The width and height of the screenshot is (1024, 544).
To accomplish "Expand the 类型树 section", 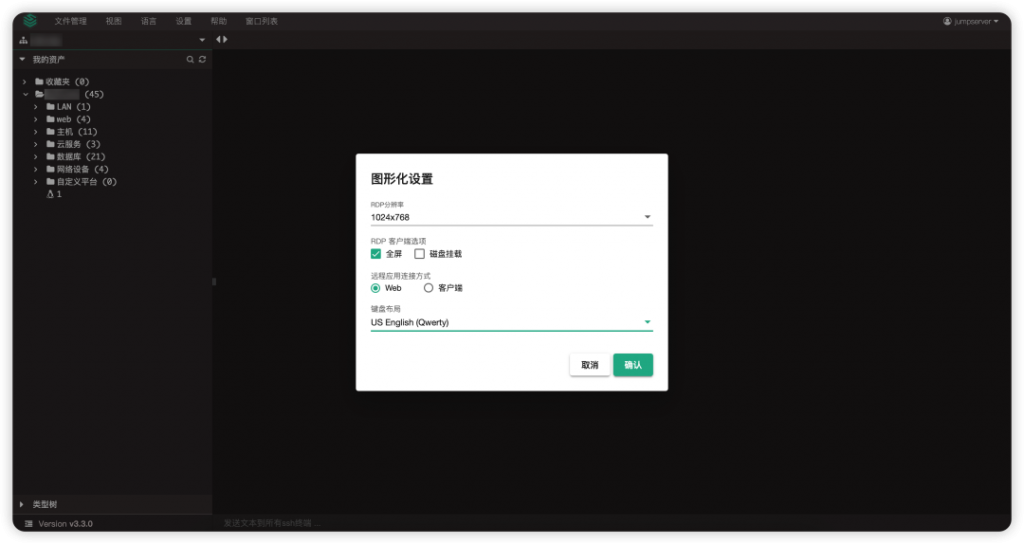I will pyautogui.click(x=22, y=504).
